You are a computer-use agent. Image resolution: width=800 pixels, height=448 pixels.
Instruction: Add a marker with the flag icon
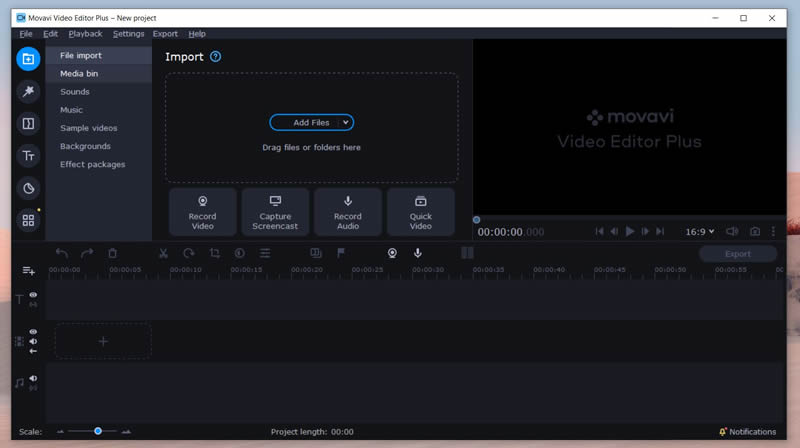pos(341,253)
